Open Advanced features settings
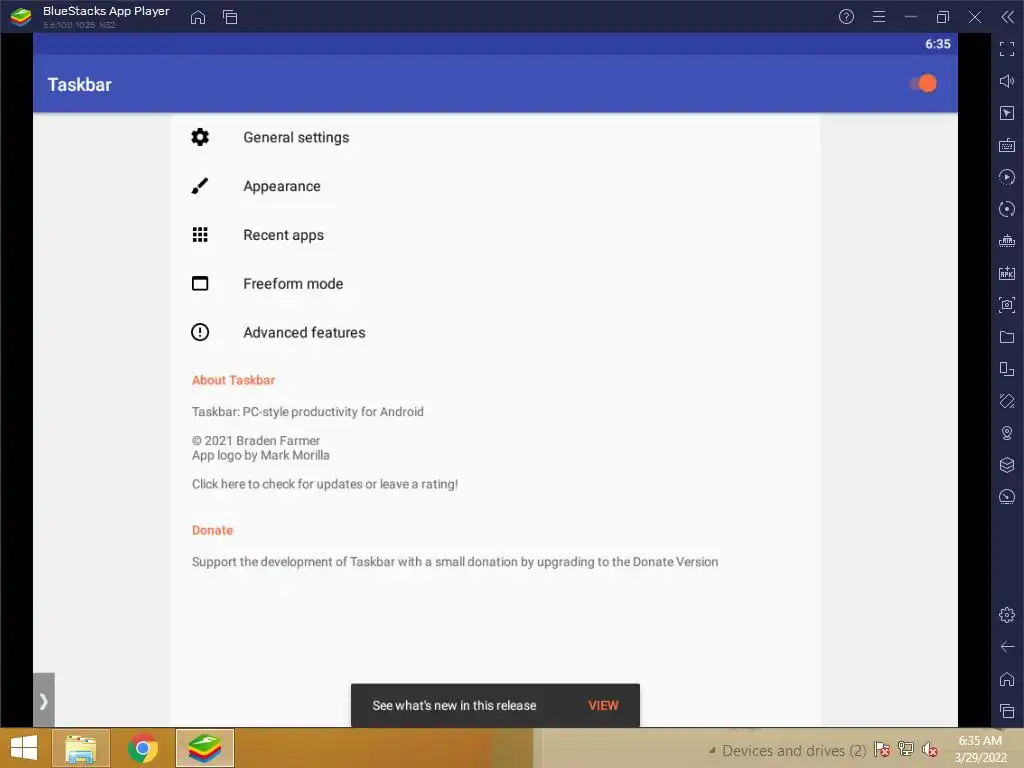1024x768 pixels. [x=495, y=332]
